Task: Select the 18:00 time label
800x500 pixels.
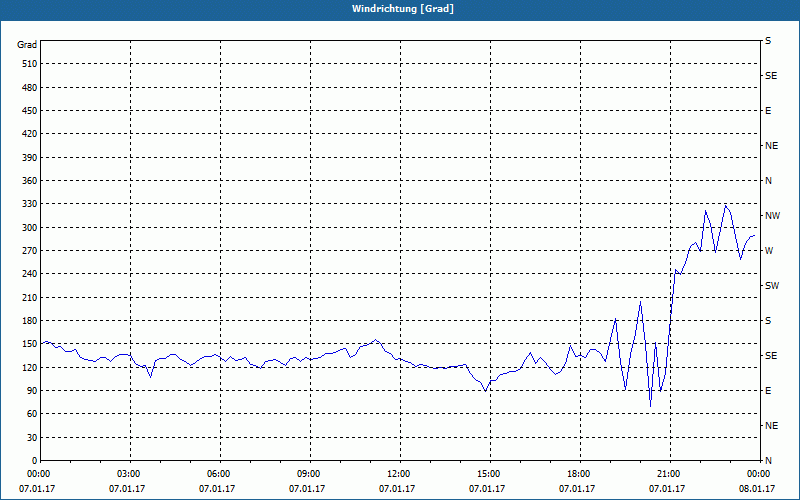Action: pos(580,474)
